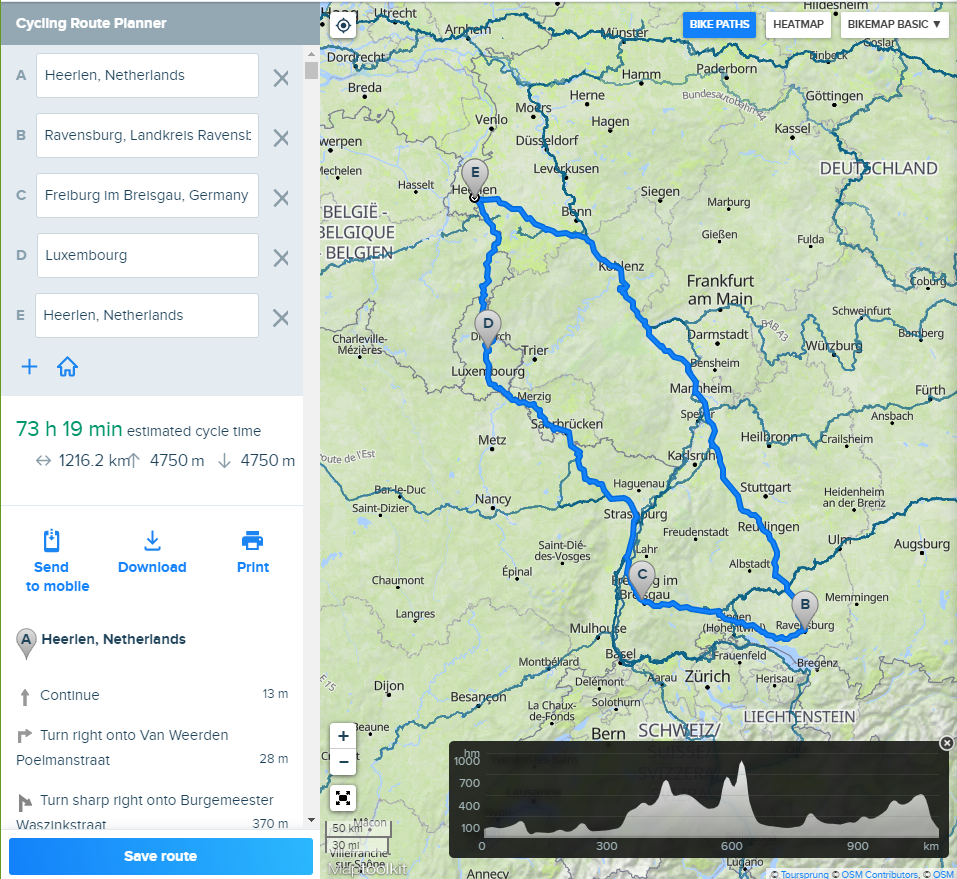Screen dimensions: 957x879
Task: Toggle the Heatmap layer
Action: tap(798, 25)
